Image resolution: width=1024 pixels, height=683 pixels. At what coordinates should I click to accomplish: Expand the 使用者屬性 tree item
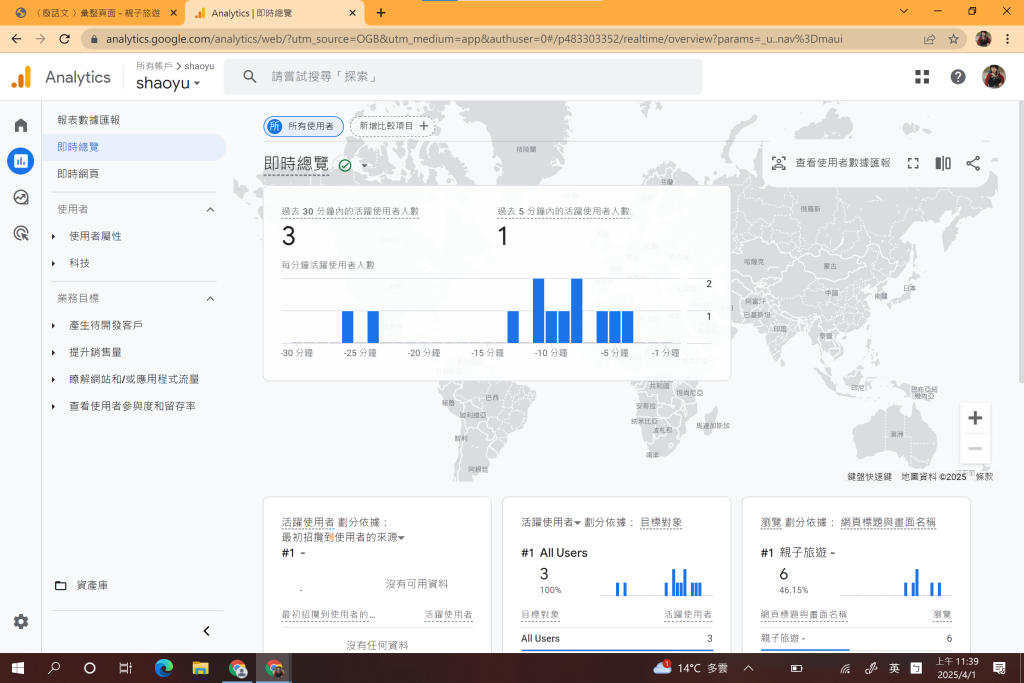[x=54, y=236]
